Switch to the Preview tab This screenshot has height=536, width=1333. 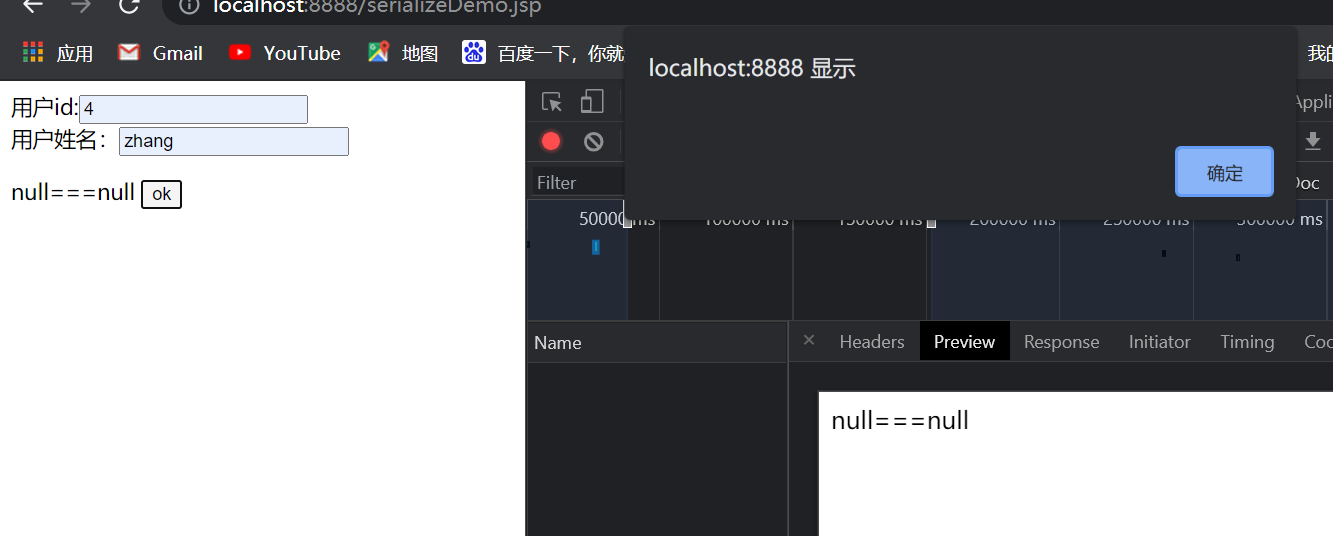point(964,342)
